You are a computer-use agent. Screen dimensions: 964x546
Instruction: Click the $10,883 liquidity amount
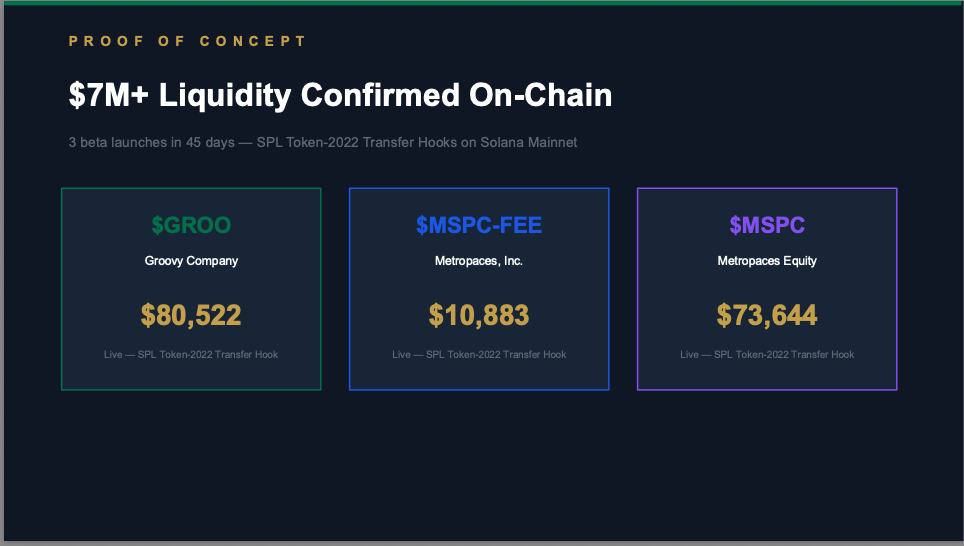[x=479, y=316]
